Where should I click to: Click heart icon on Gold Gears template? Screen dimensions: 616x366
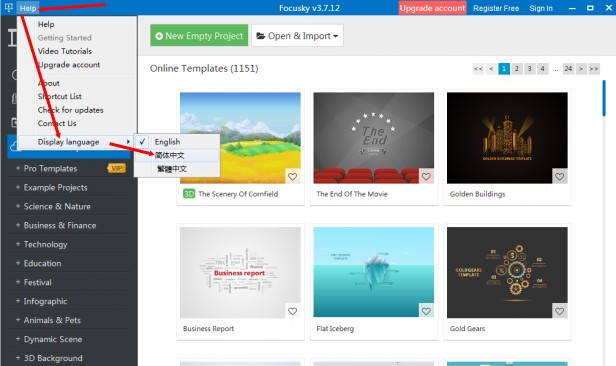pos(559,311)
